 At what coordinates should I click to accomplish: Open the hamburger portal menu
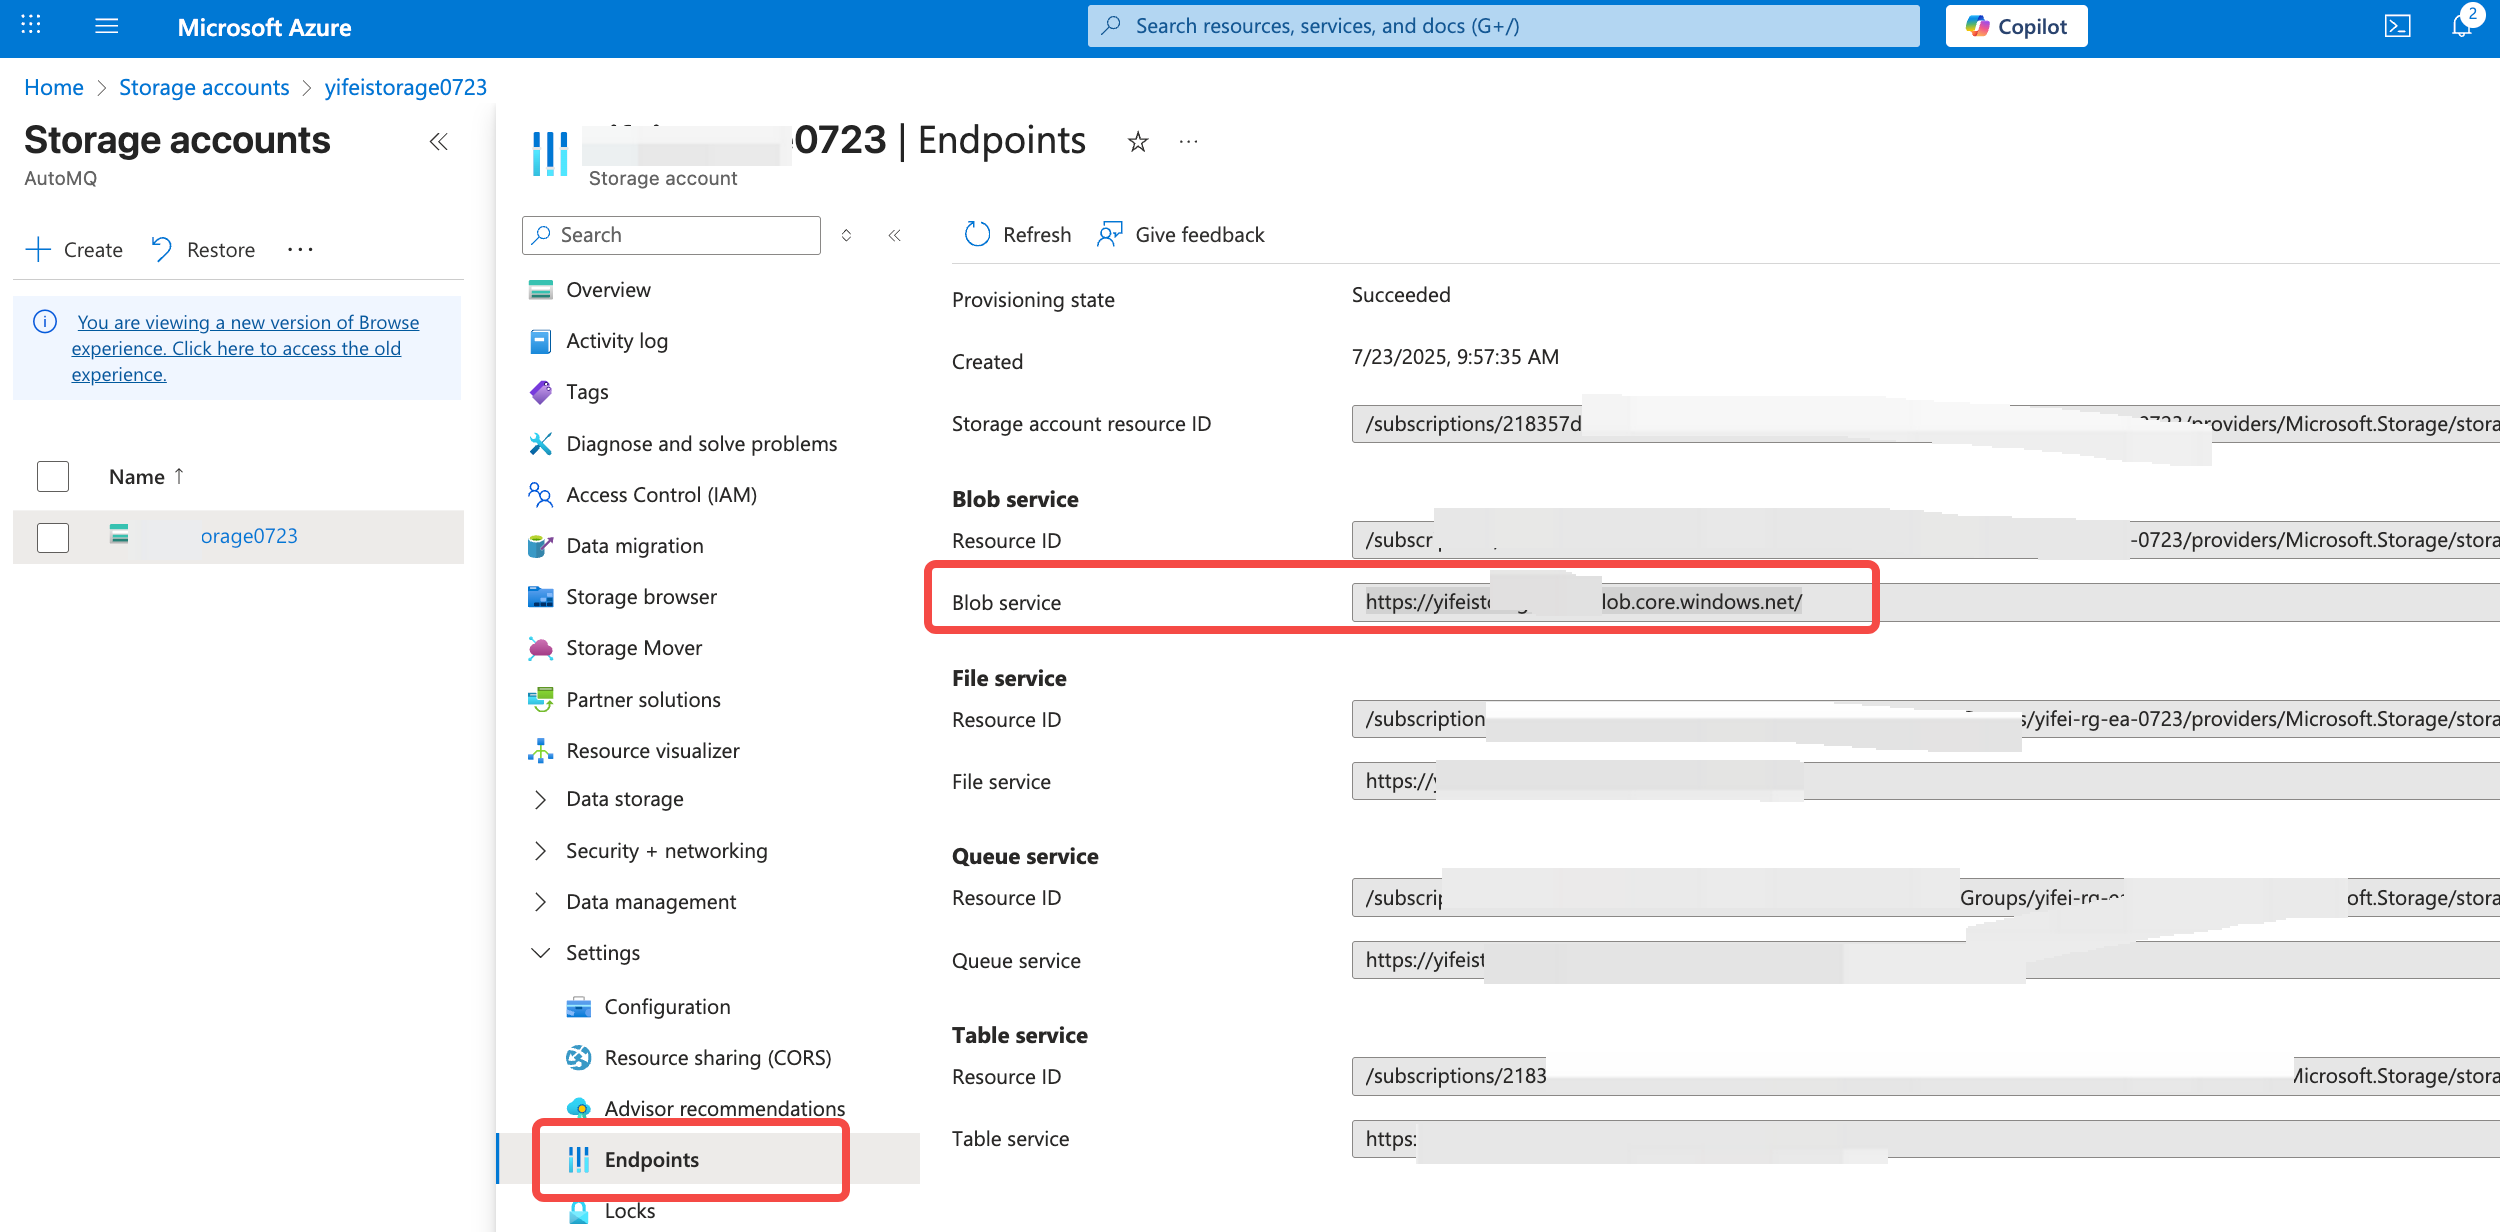pyautogui.click(x=106, y=26)
